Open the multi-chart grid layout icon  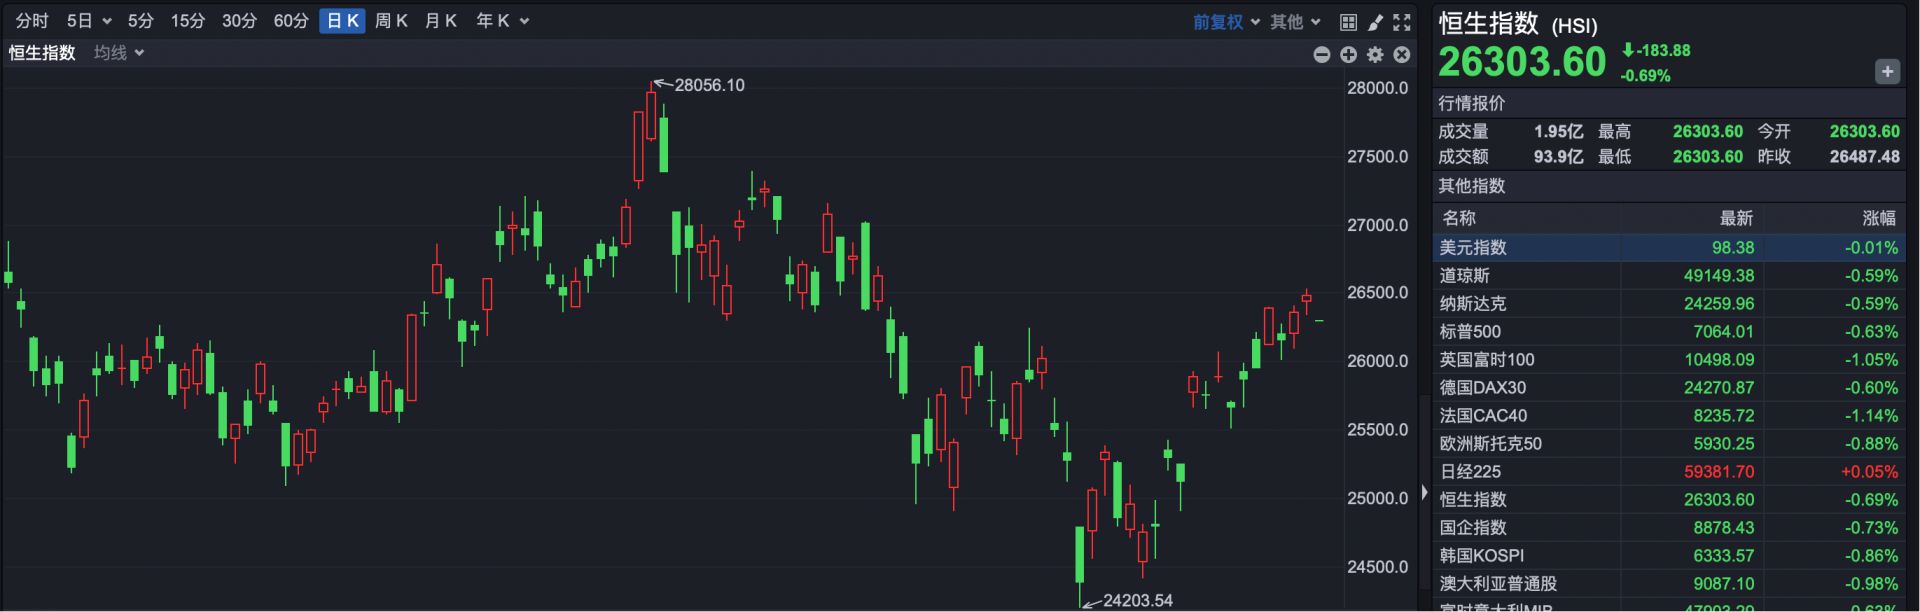pyautogui.click(x=1348, y=22)
